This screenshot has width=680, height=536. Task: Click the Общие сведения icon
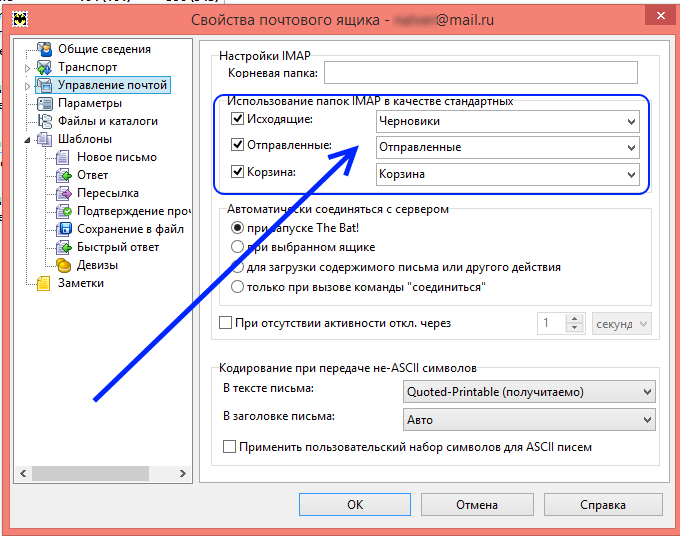45,49
